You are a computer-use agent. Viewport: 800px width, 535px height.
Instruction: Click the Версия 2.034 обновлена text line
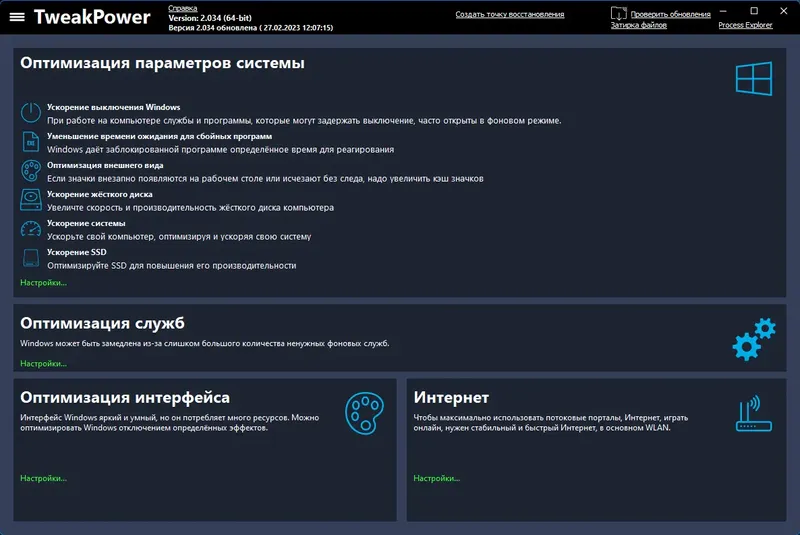[x=251, y=28]
